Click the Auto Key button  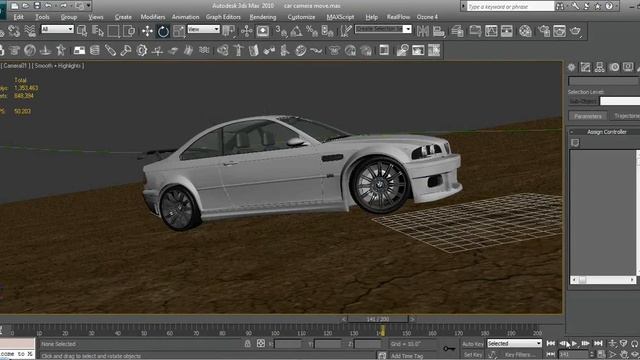473,344
